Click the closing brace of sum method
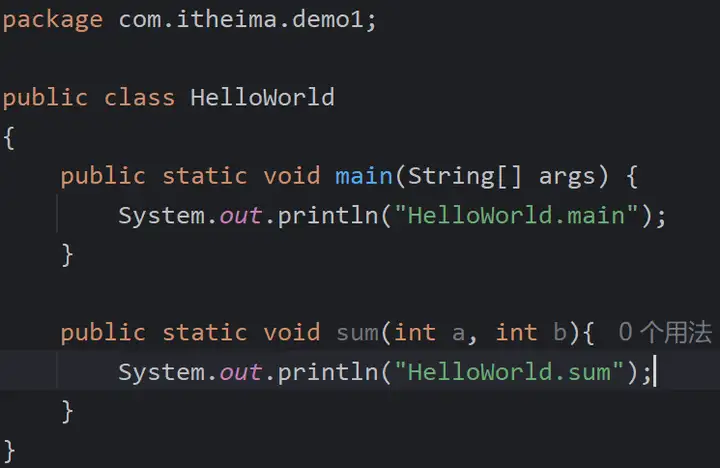The image size is (720, 468). pyautogui.click(x=67, y=412)
